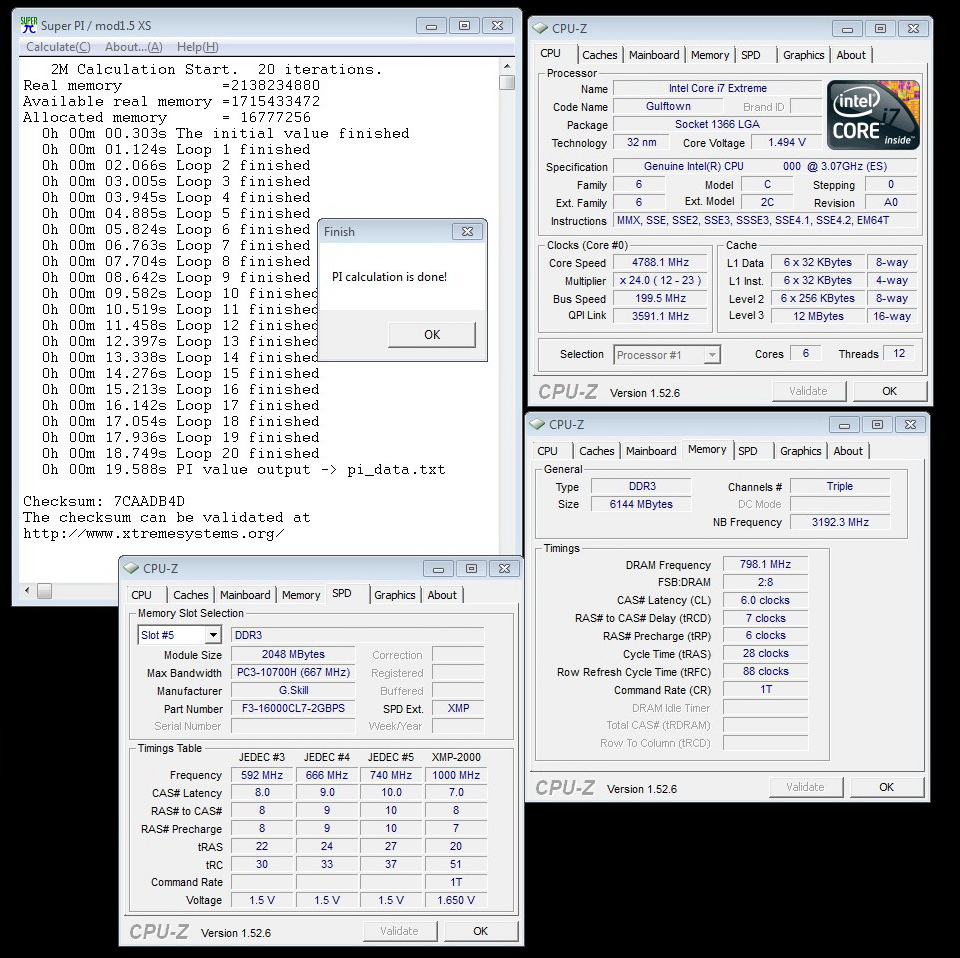Viewport: 960px width, 958px height.
Task: Click Validate in the Gulftown processor window
Action: 808,391
